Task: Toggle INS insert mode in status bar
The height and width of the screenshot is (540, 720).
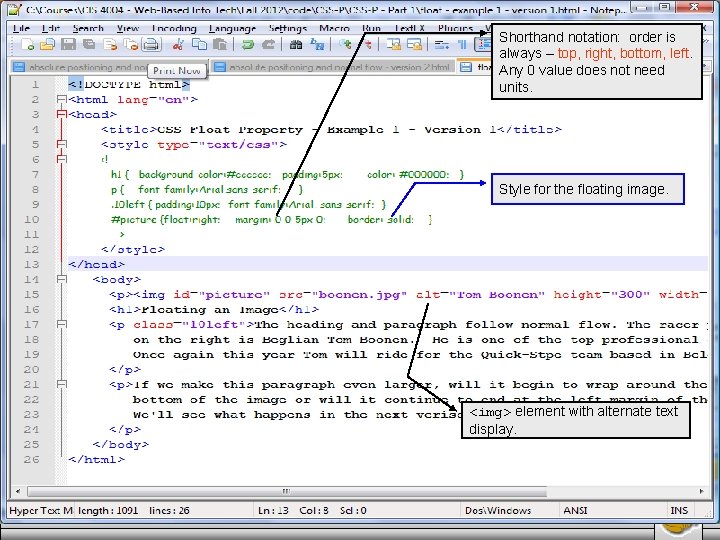Action: tap(679, 510)
